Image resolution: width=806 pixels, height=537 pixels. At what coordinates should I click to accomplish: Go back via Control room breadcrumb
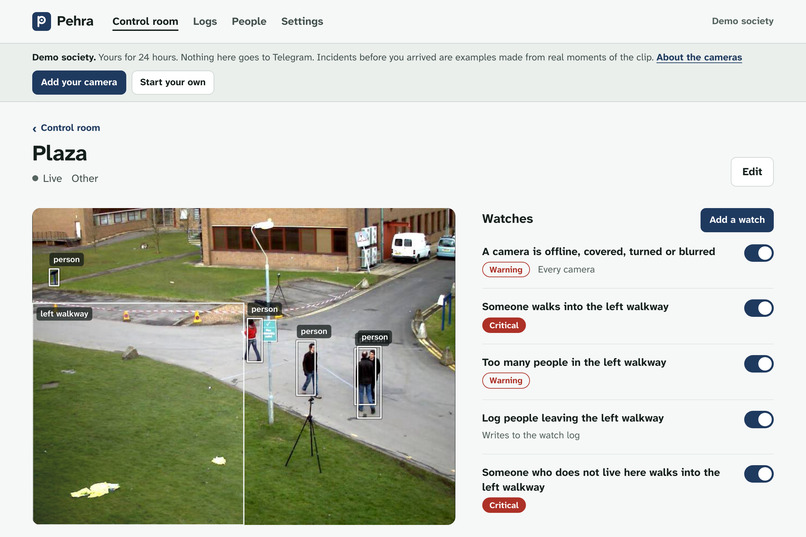point(70,128)
